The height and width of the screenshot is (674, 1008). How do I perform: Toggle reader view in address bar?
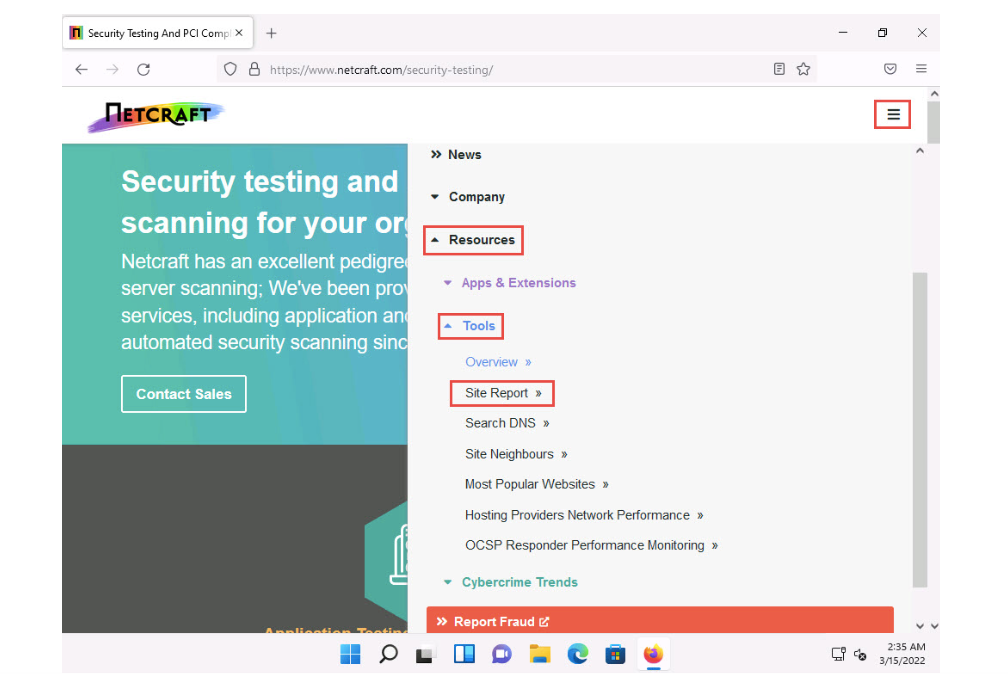click(779, 69)
